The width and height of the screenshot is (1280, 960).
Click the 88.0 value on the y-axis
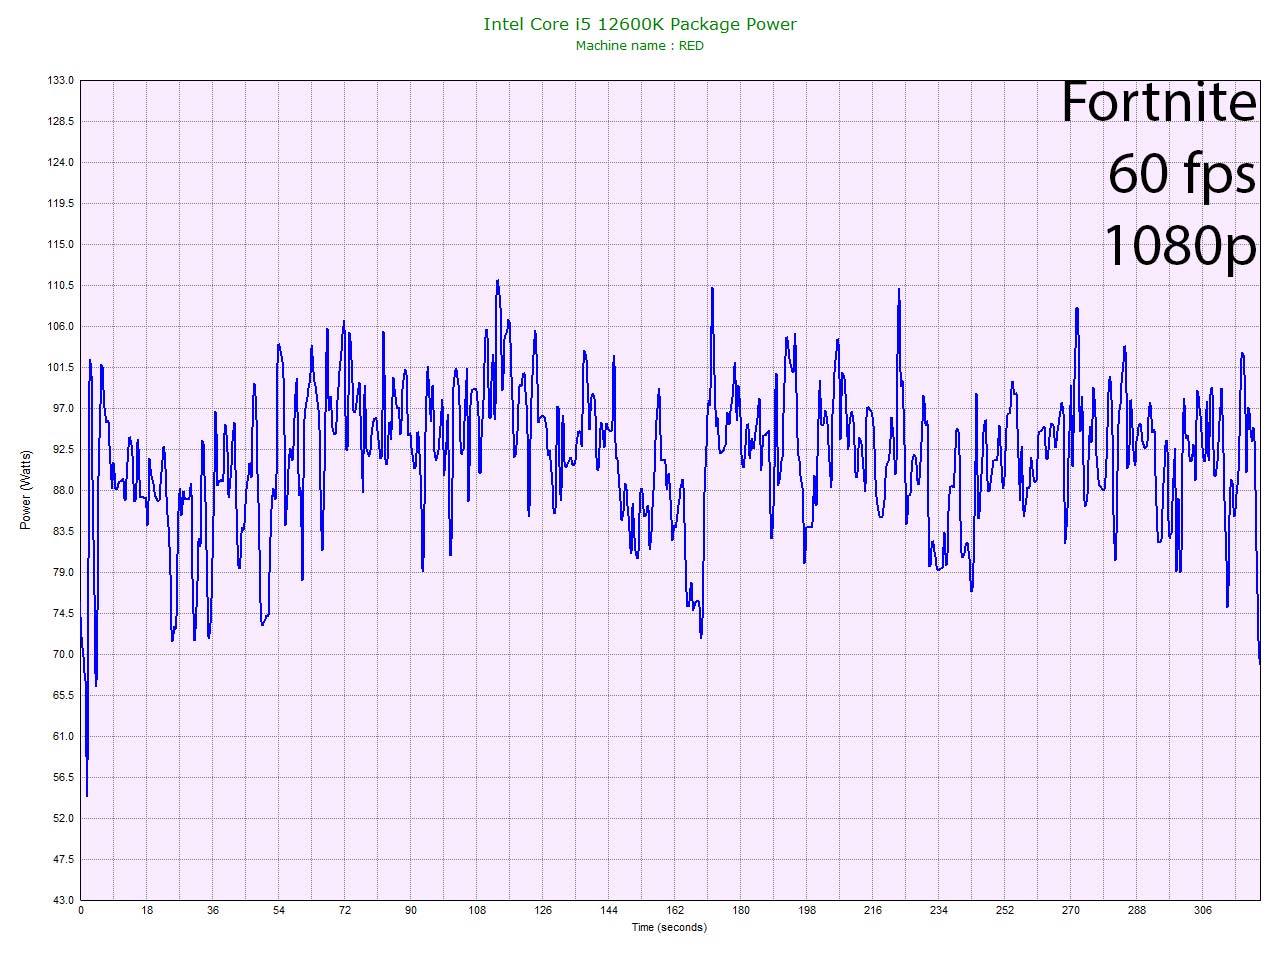[x=62, y=490]
